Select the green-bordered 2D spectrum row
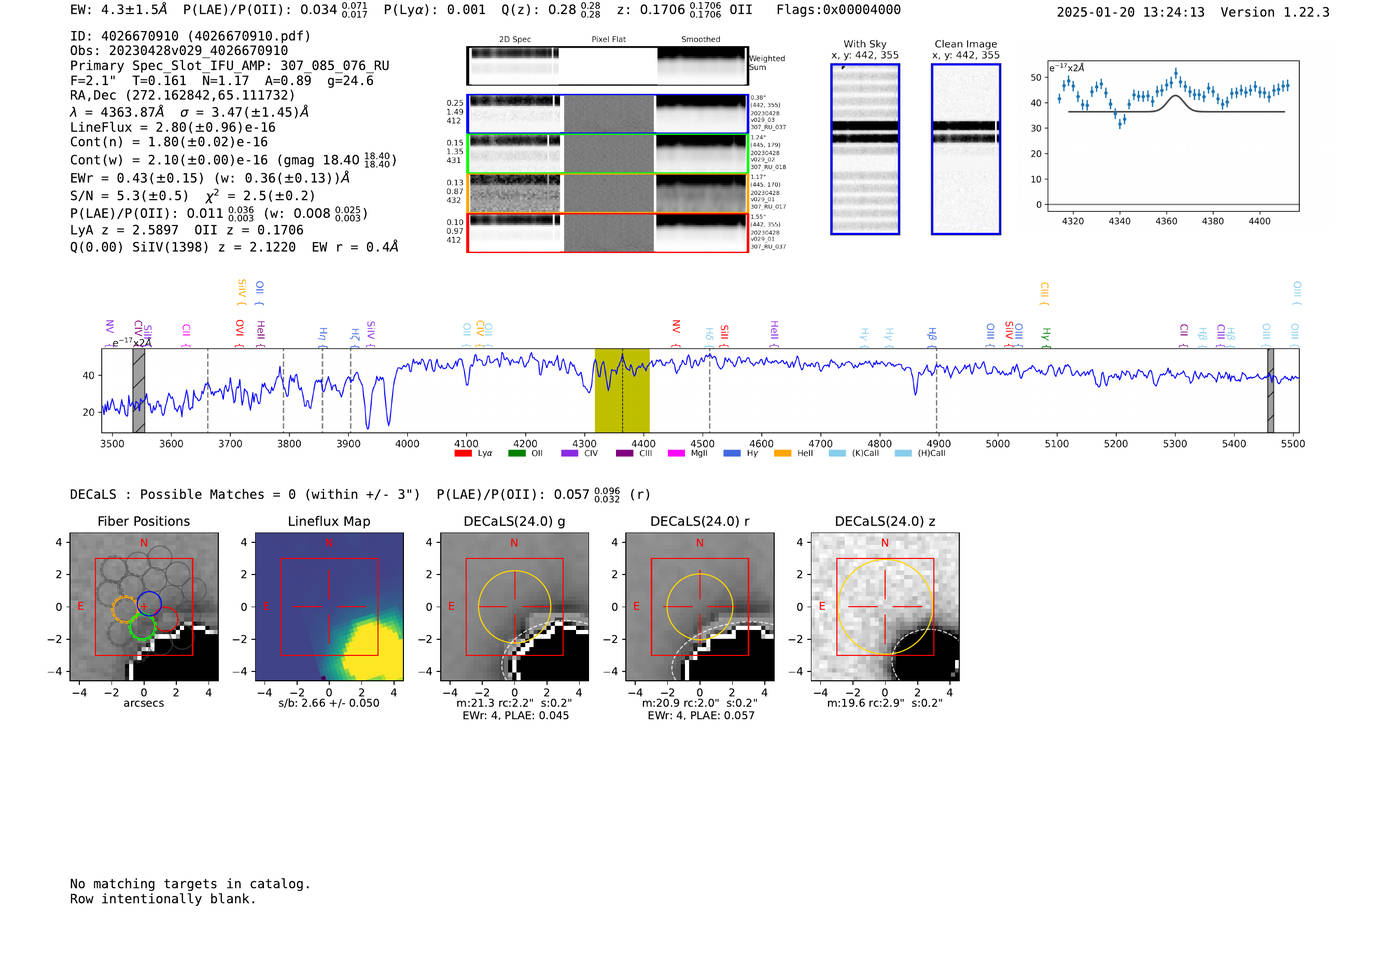The width and height of the screenshot is (1400, 953). tap(607, 153)
